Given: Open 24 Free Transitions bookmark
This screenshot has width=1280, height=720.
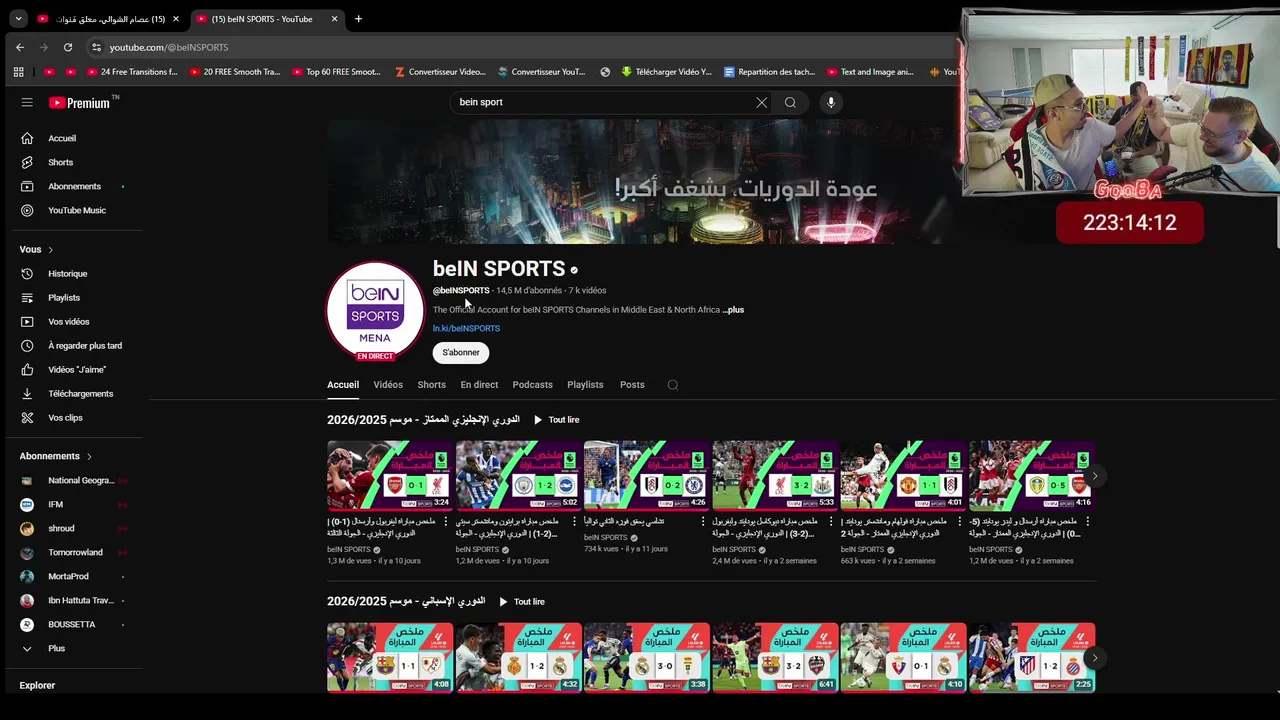Looking at the screenshot, I should (x=132, y=72).
